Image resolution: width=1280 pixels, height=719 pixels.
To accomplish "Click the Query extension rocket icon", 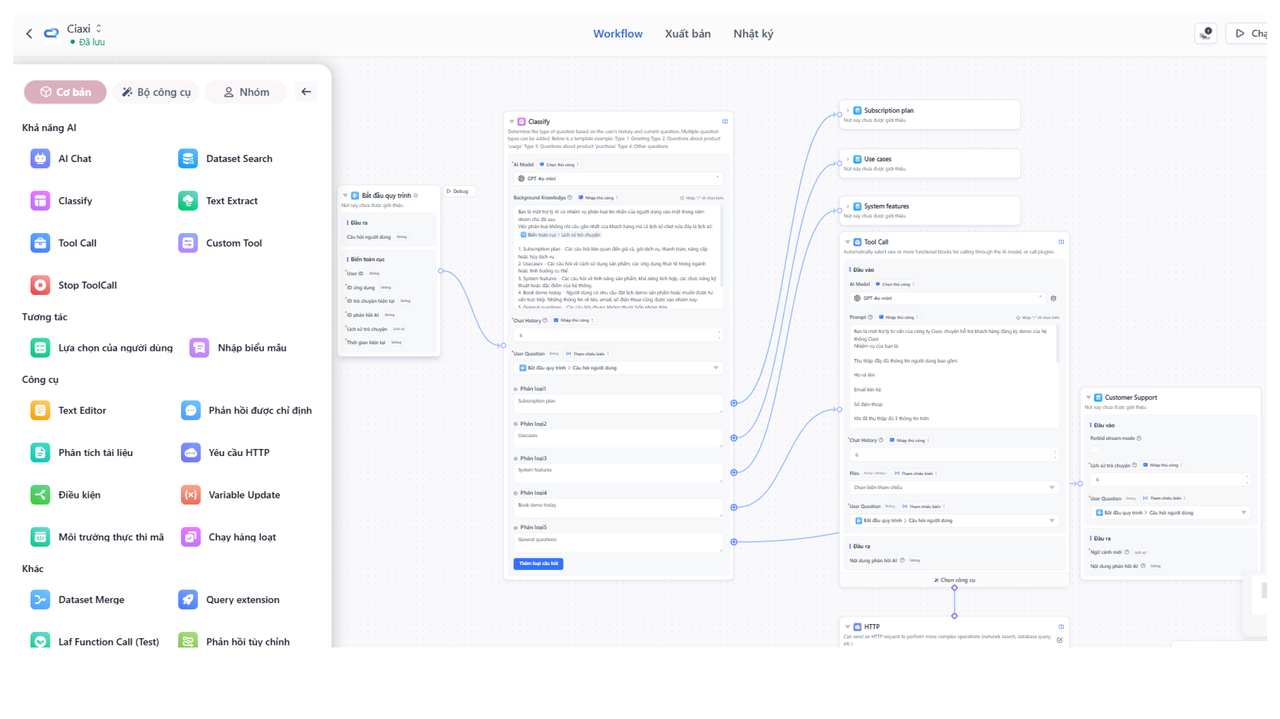I will (x=188, y=600).
